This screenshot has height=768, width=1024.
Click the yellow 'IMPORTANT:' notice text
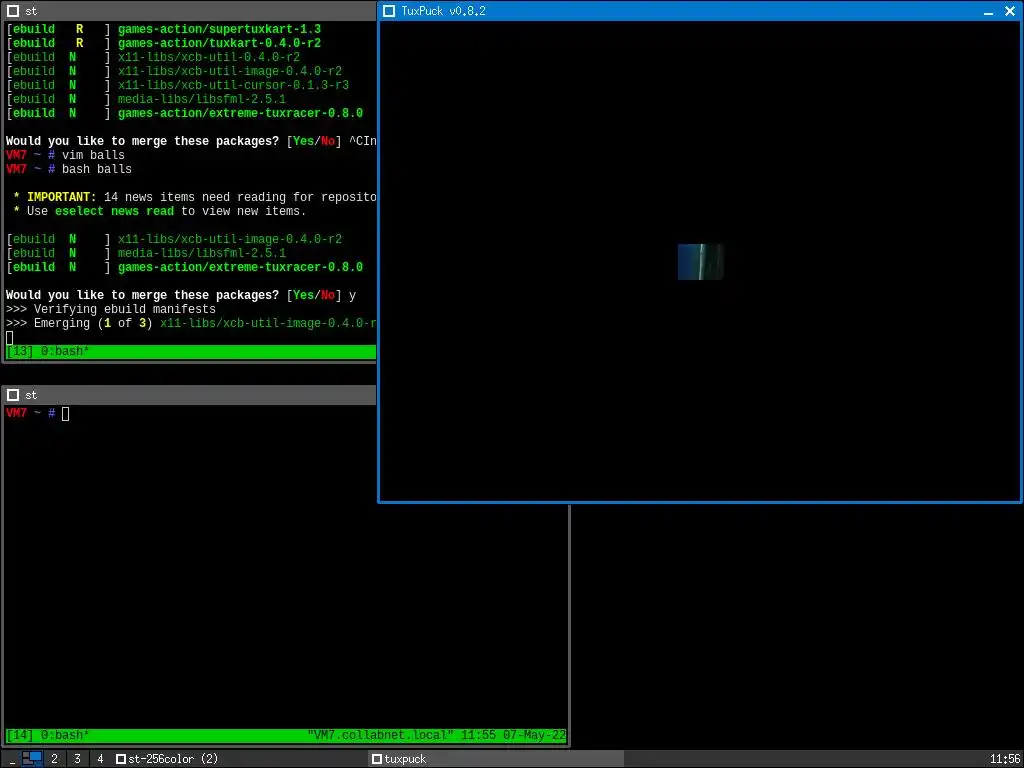tap(61, 197)
